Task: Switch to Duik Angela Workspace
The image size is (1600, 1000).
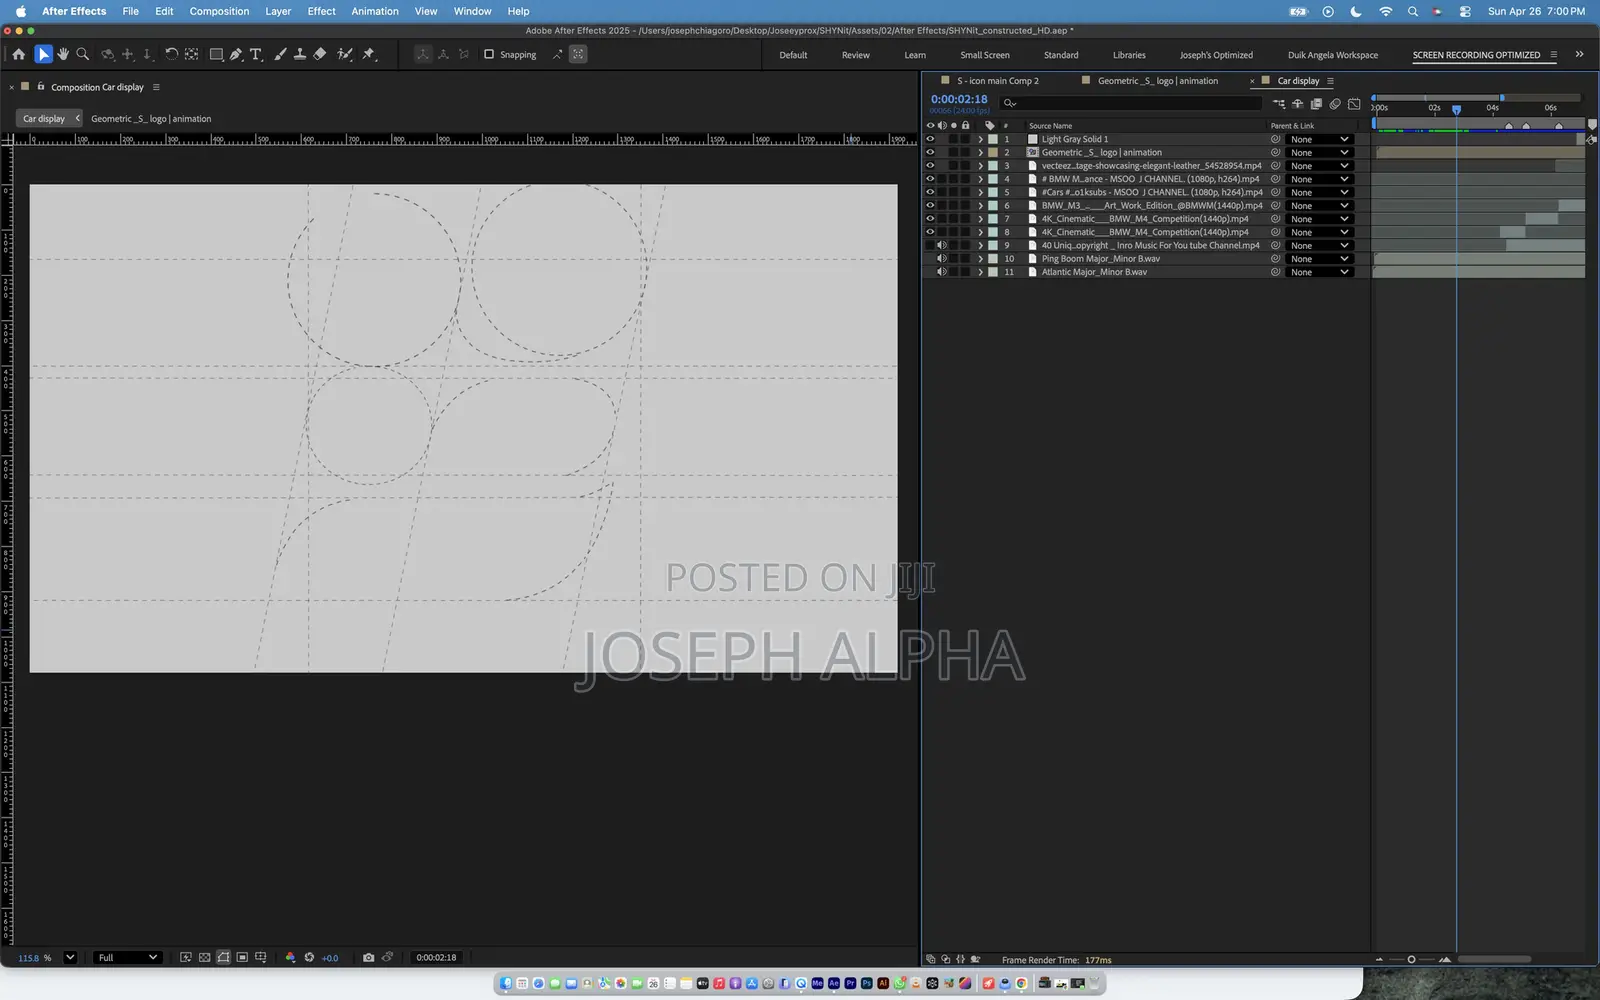Action: click(x=1333, y=55)
